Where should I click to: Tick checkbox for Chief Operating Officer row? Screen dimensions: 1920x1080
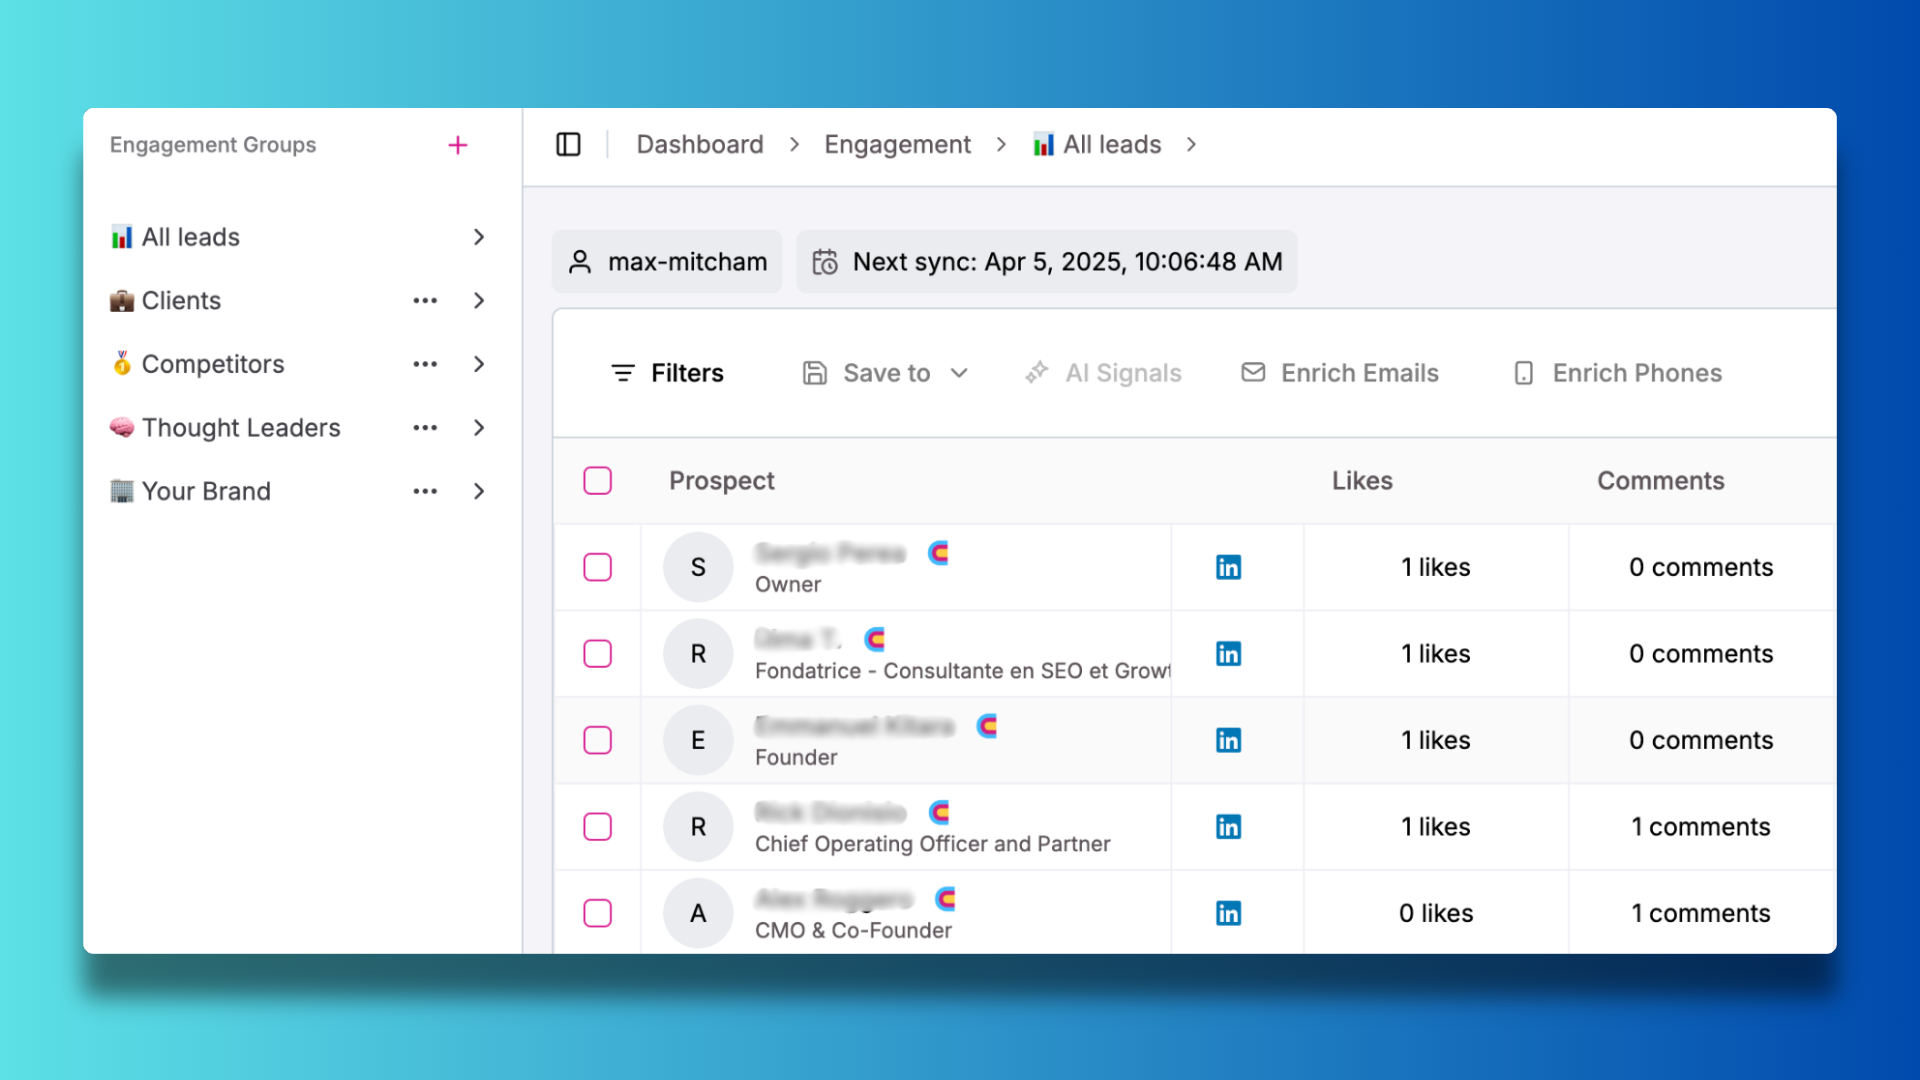point(597,827)
